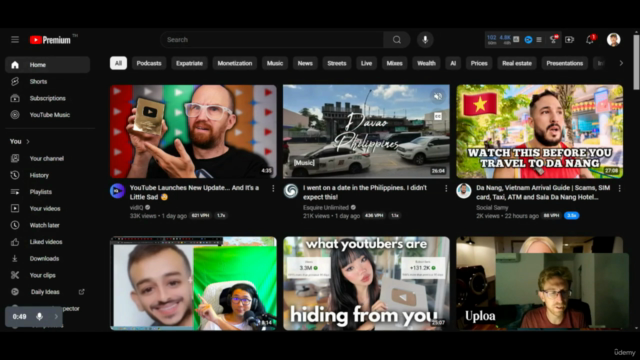Select the News filter chip
The width and height of the screenshot is (640, 360).
305,63
